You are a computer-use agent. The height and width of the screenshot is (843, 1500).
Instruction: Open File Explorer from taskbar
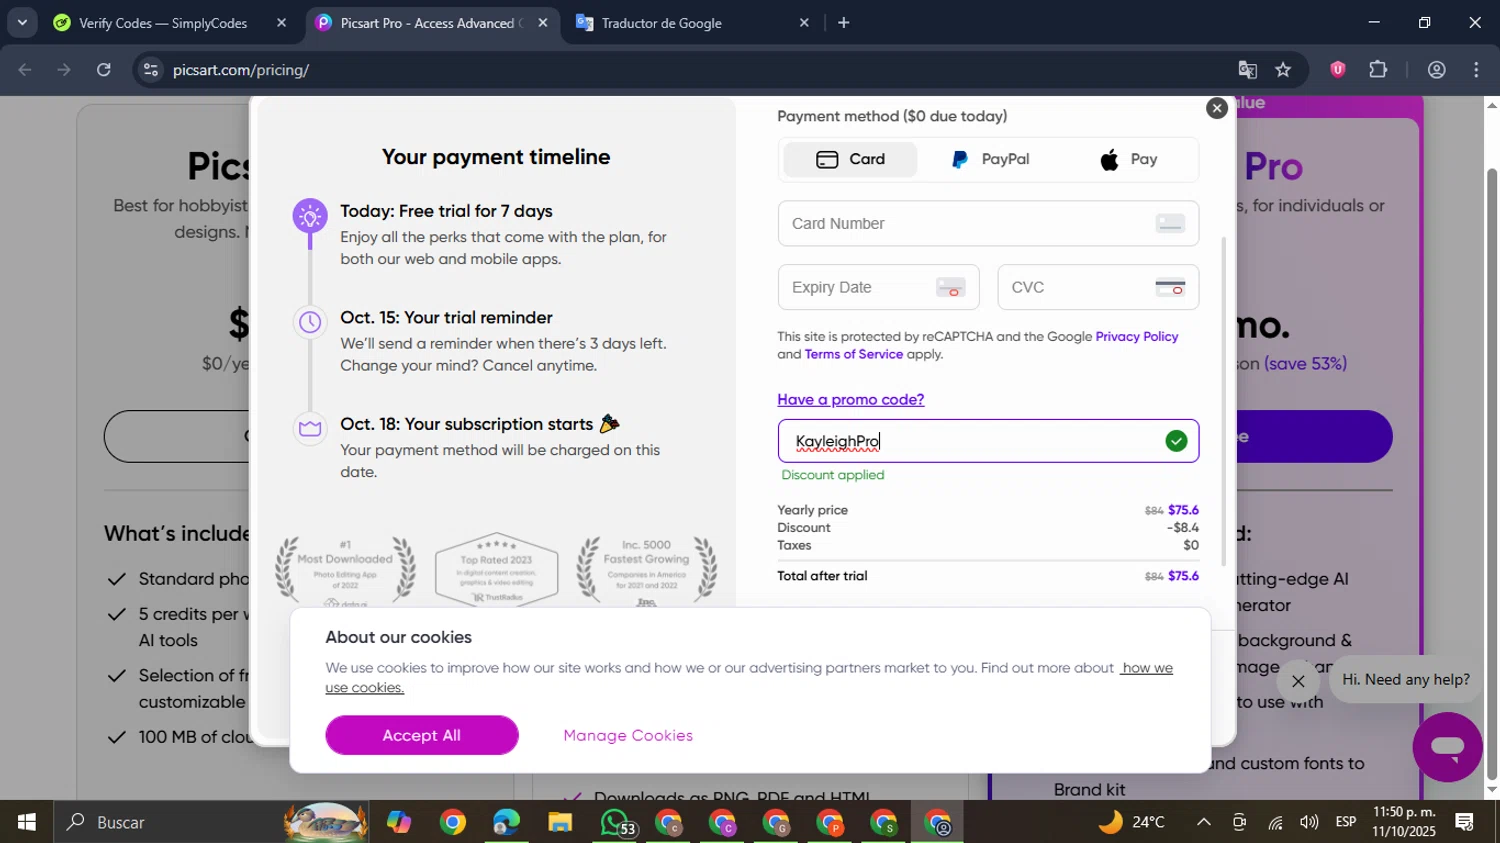[x=559, y=822]
